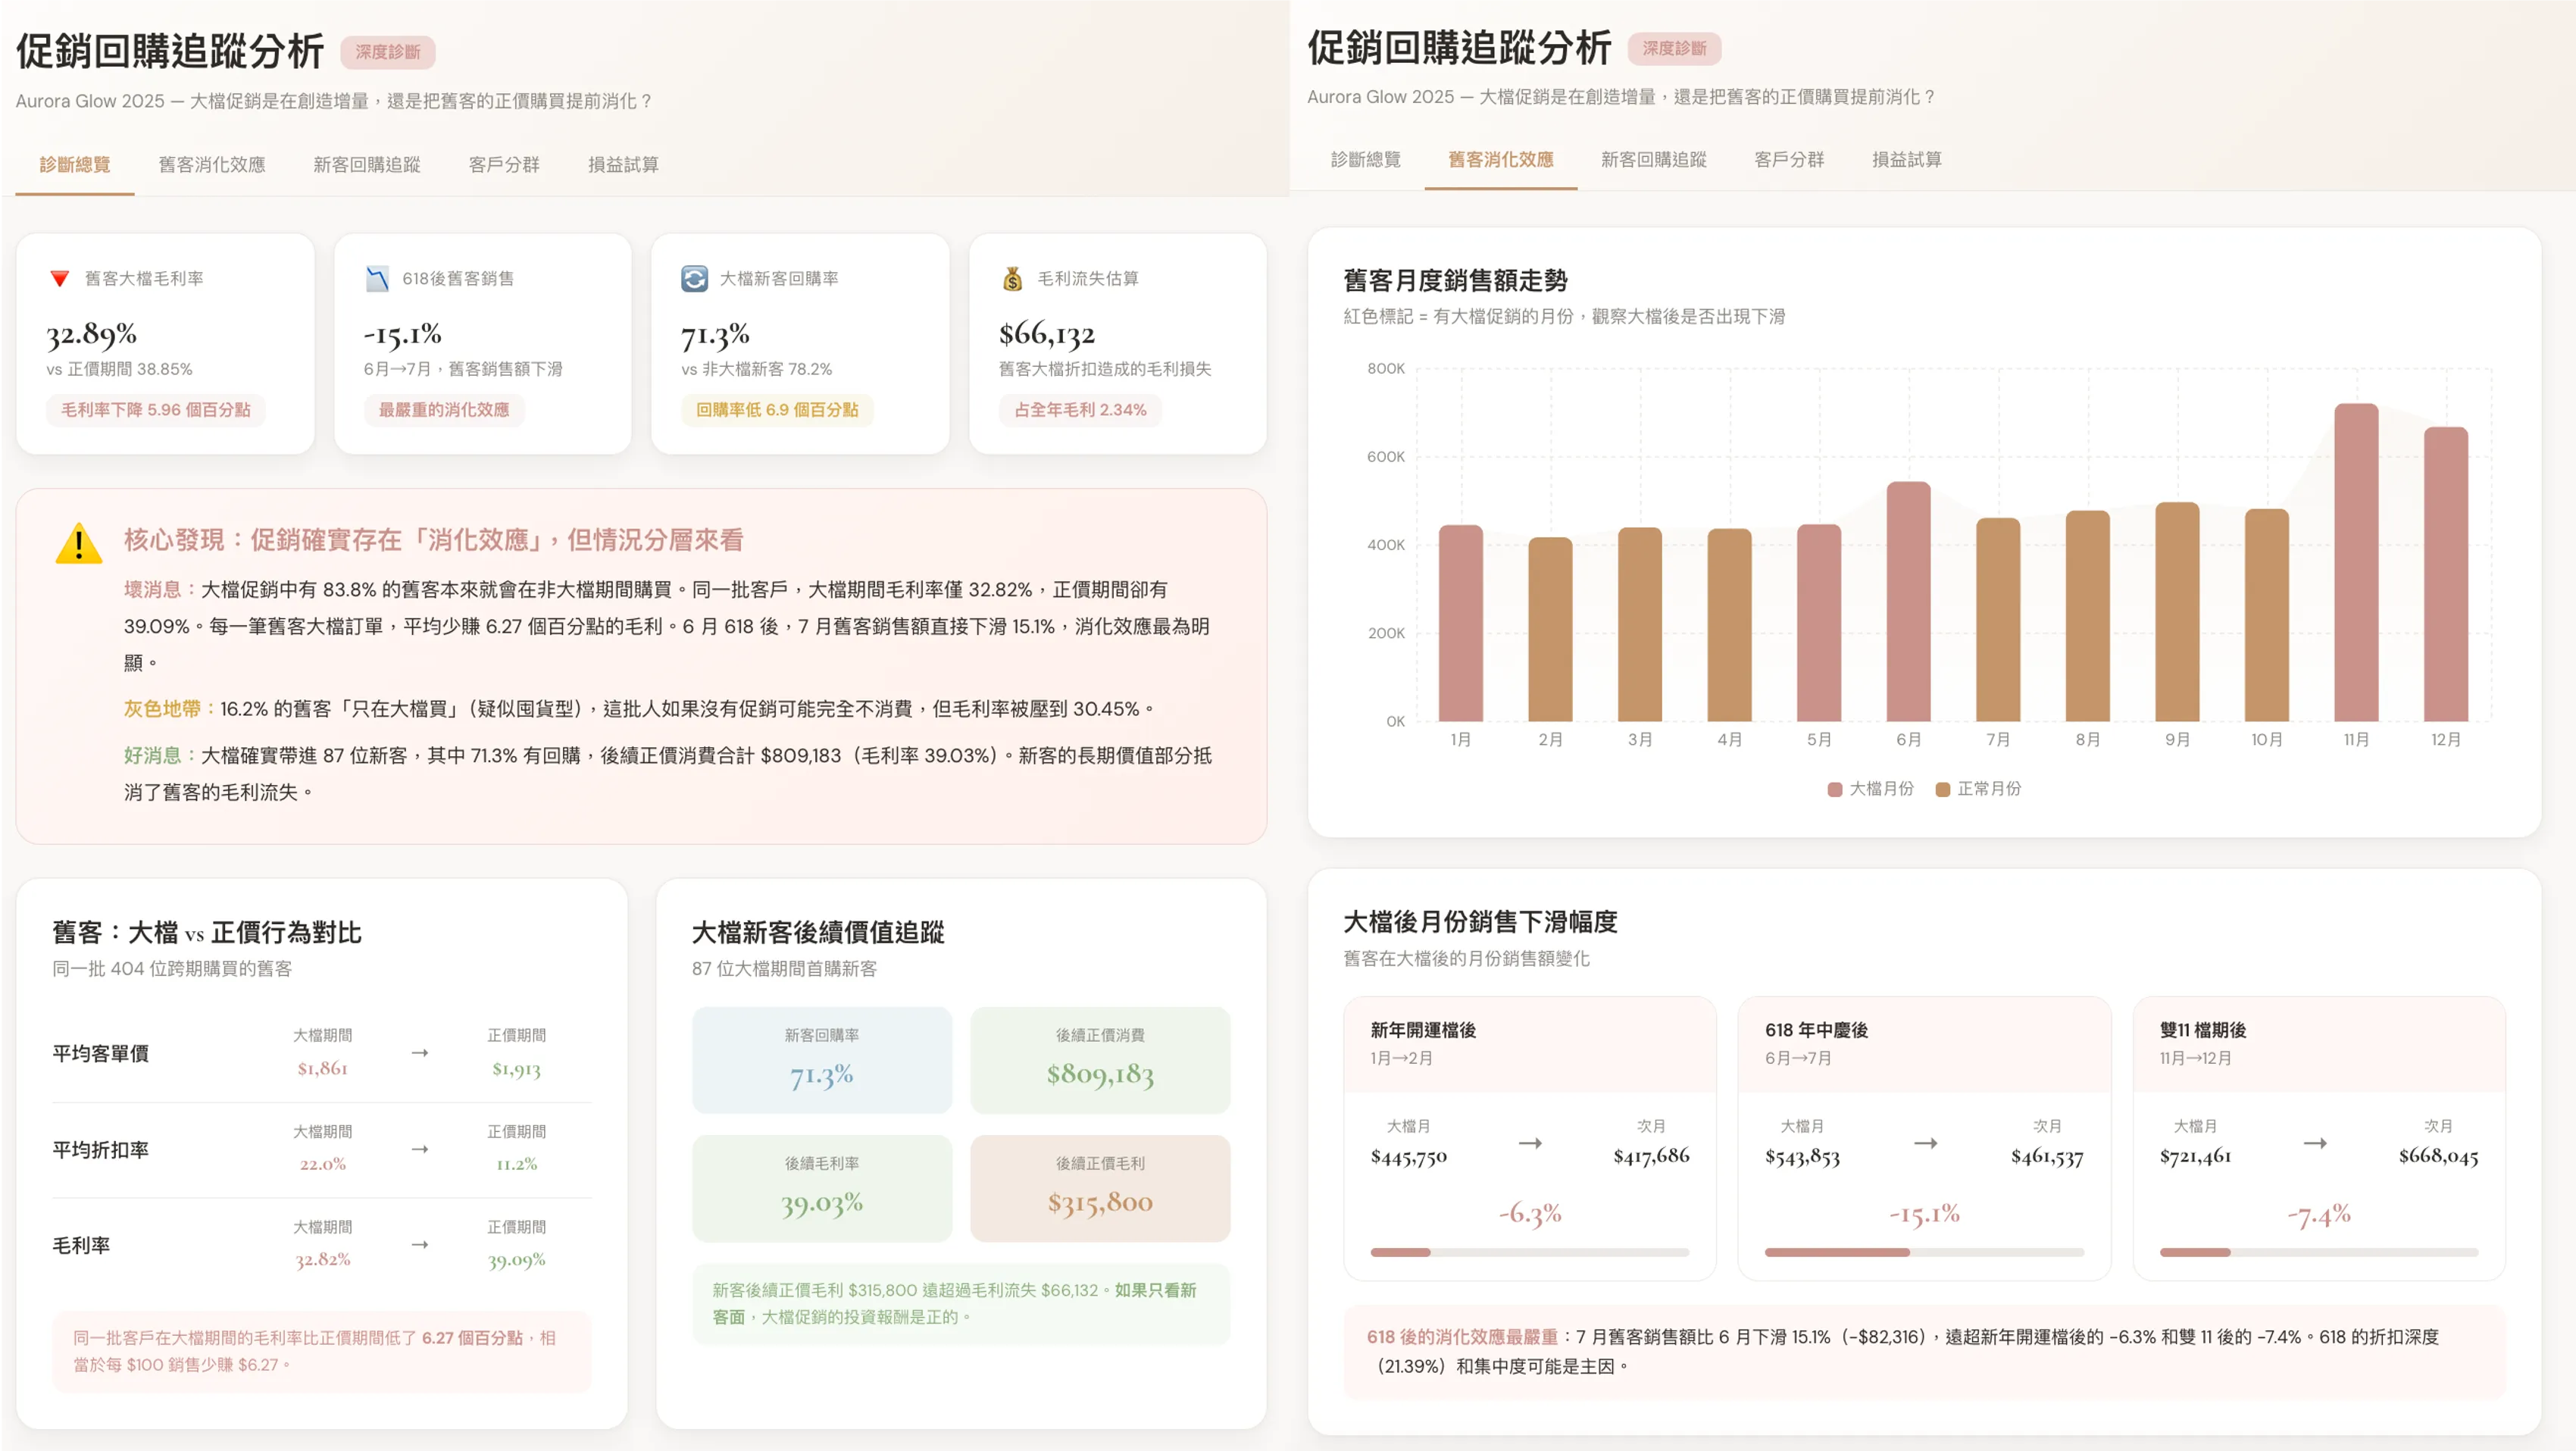Click the arrow icon in the 平均客單價 row
The height and width of the screenshot is (1451, 2576).
tap(420, 1053)
